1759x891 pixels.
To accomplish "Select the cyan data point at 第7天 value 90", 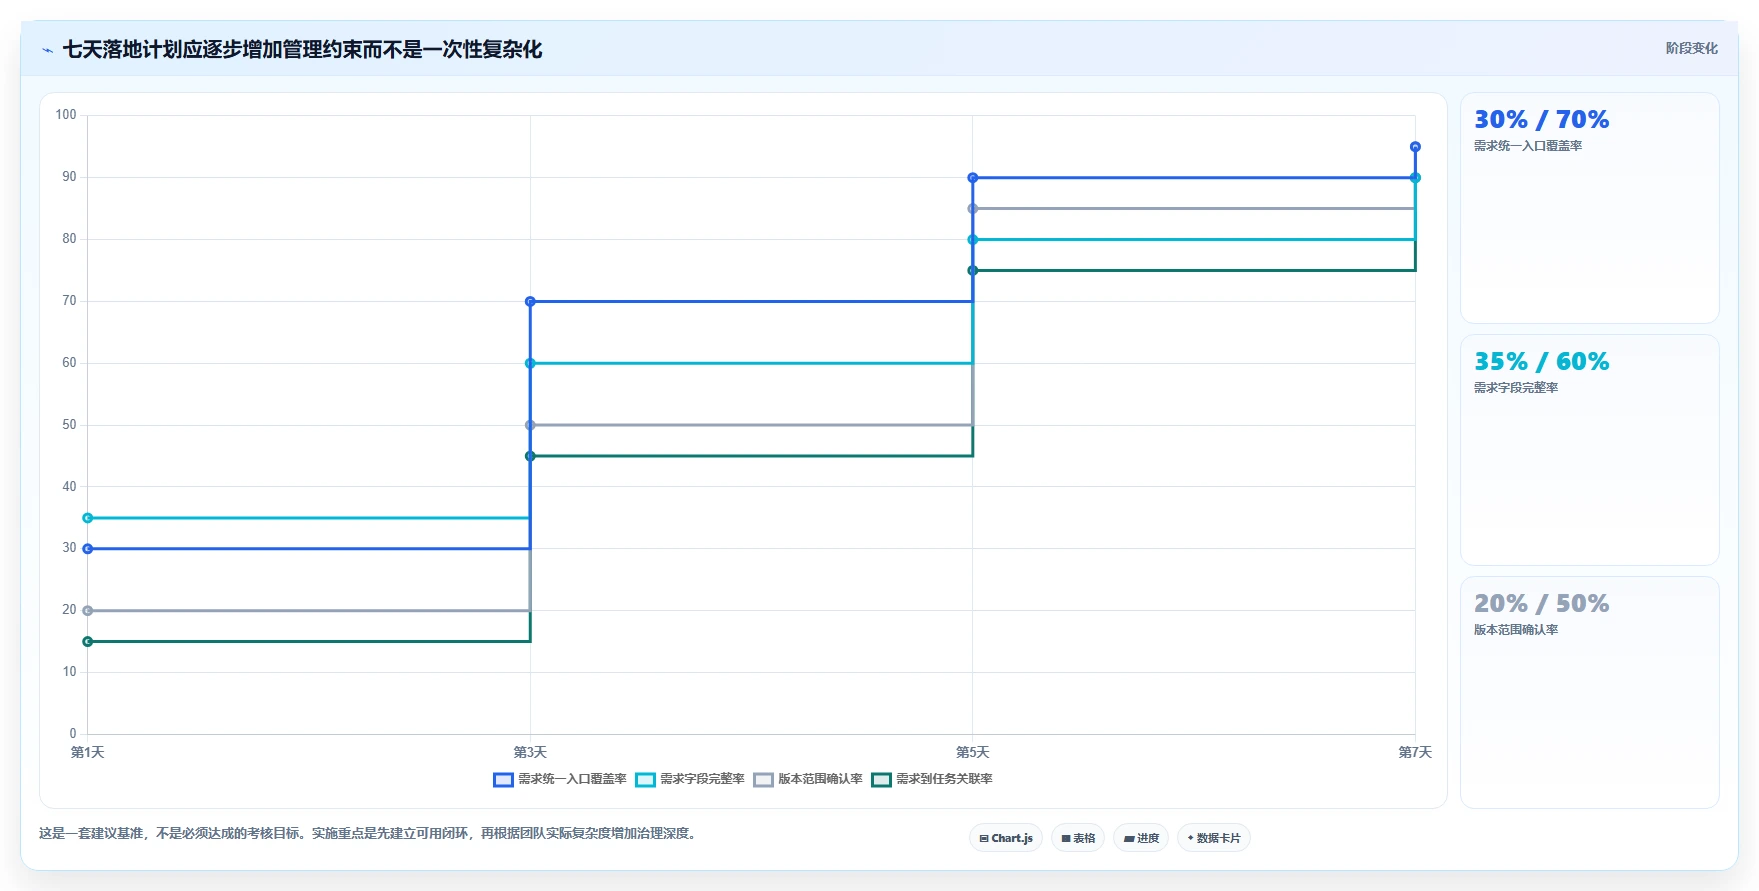I will pyautogui.click(x=1415, y=178).
